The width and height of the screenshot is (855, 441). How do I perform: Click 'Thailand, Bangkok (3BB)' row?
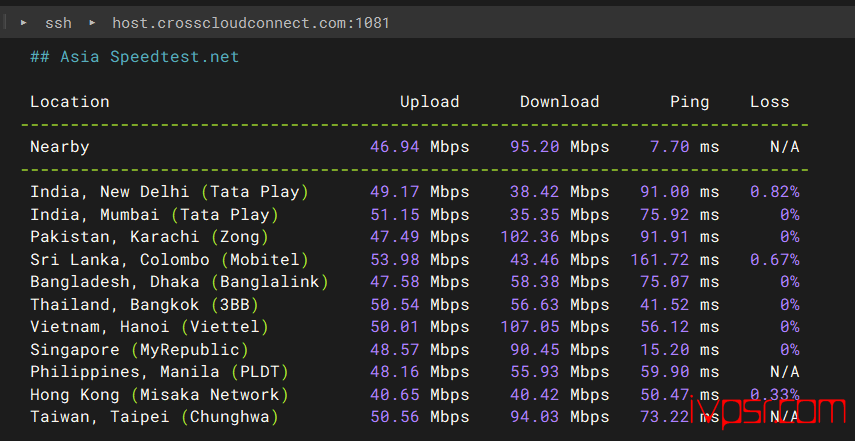(415, 304)
